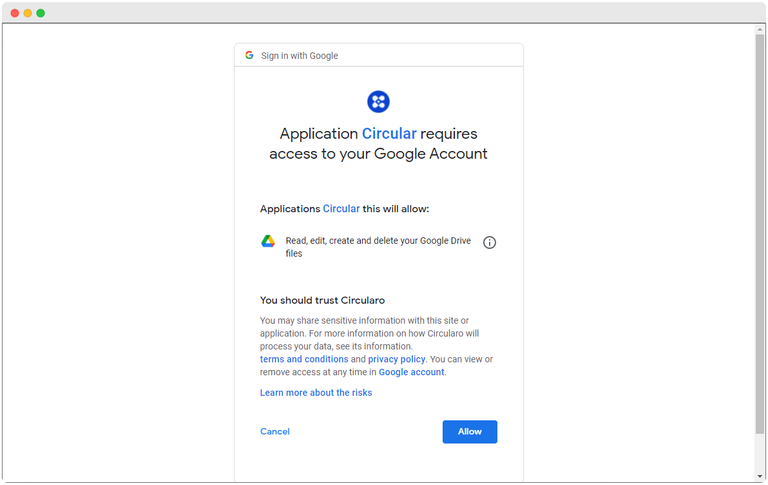
Task: Follow the Google account link
Action: pos(411,372)
